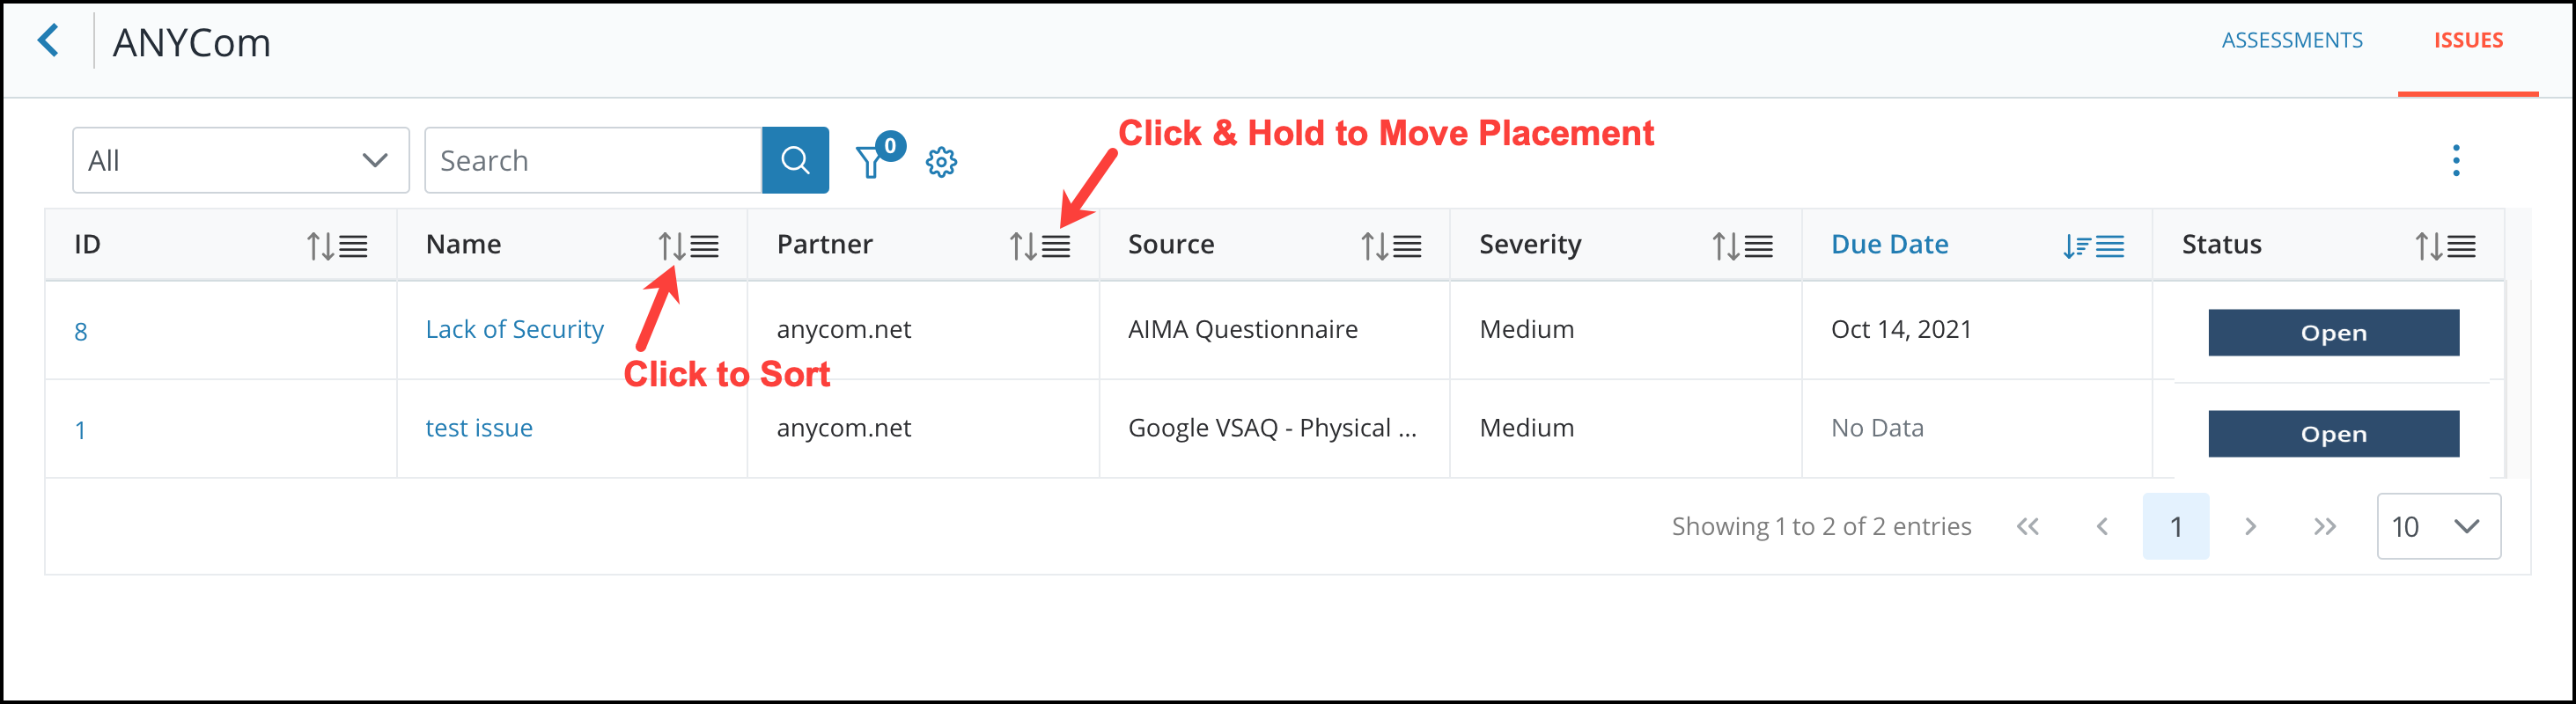The height and width of the screenshot is (704, 2576).
Task: Sort the Severity column with arrows
Action: tap(1725, 246)
